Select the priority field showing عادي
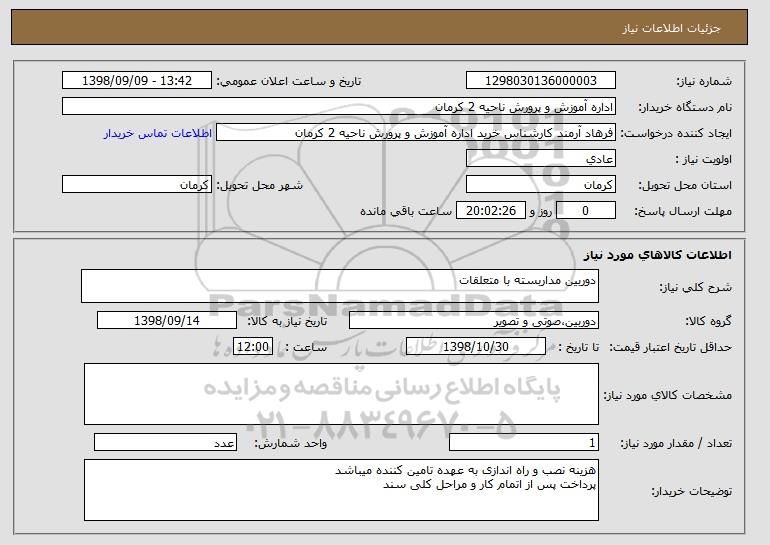Screen dimensions: 770x545 click(x=541, y=159)
